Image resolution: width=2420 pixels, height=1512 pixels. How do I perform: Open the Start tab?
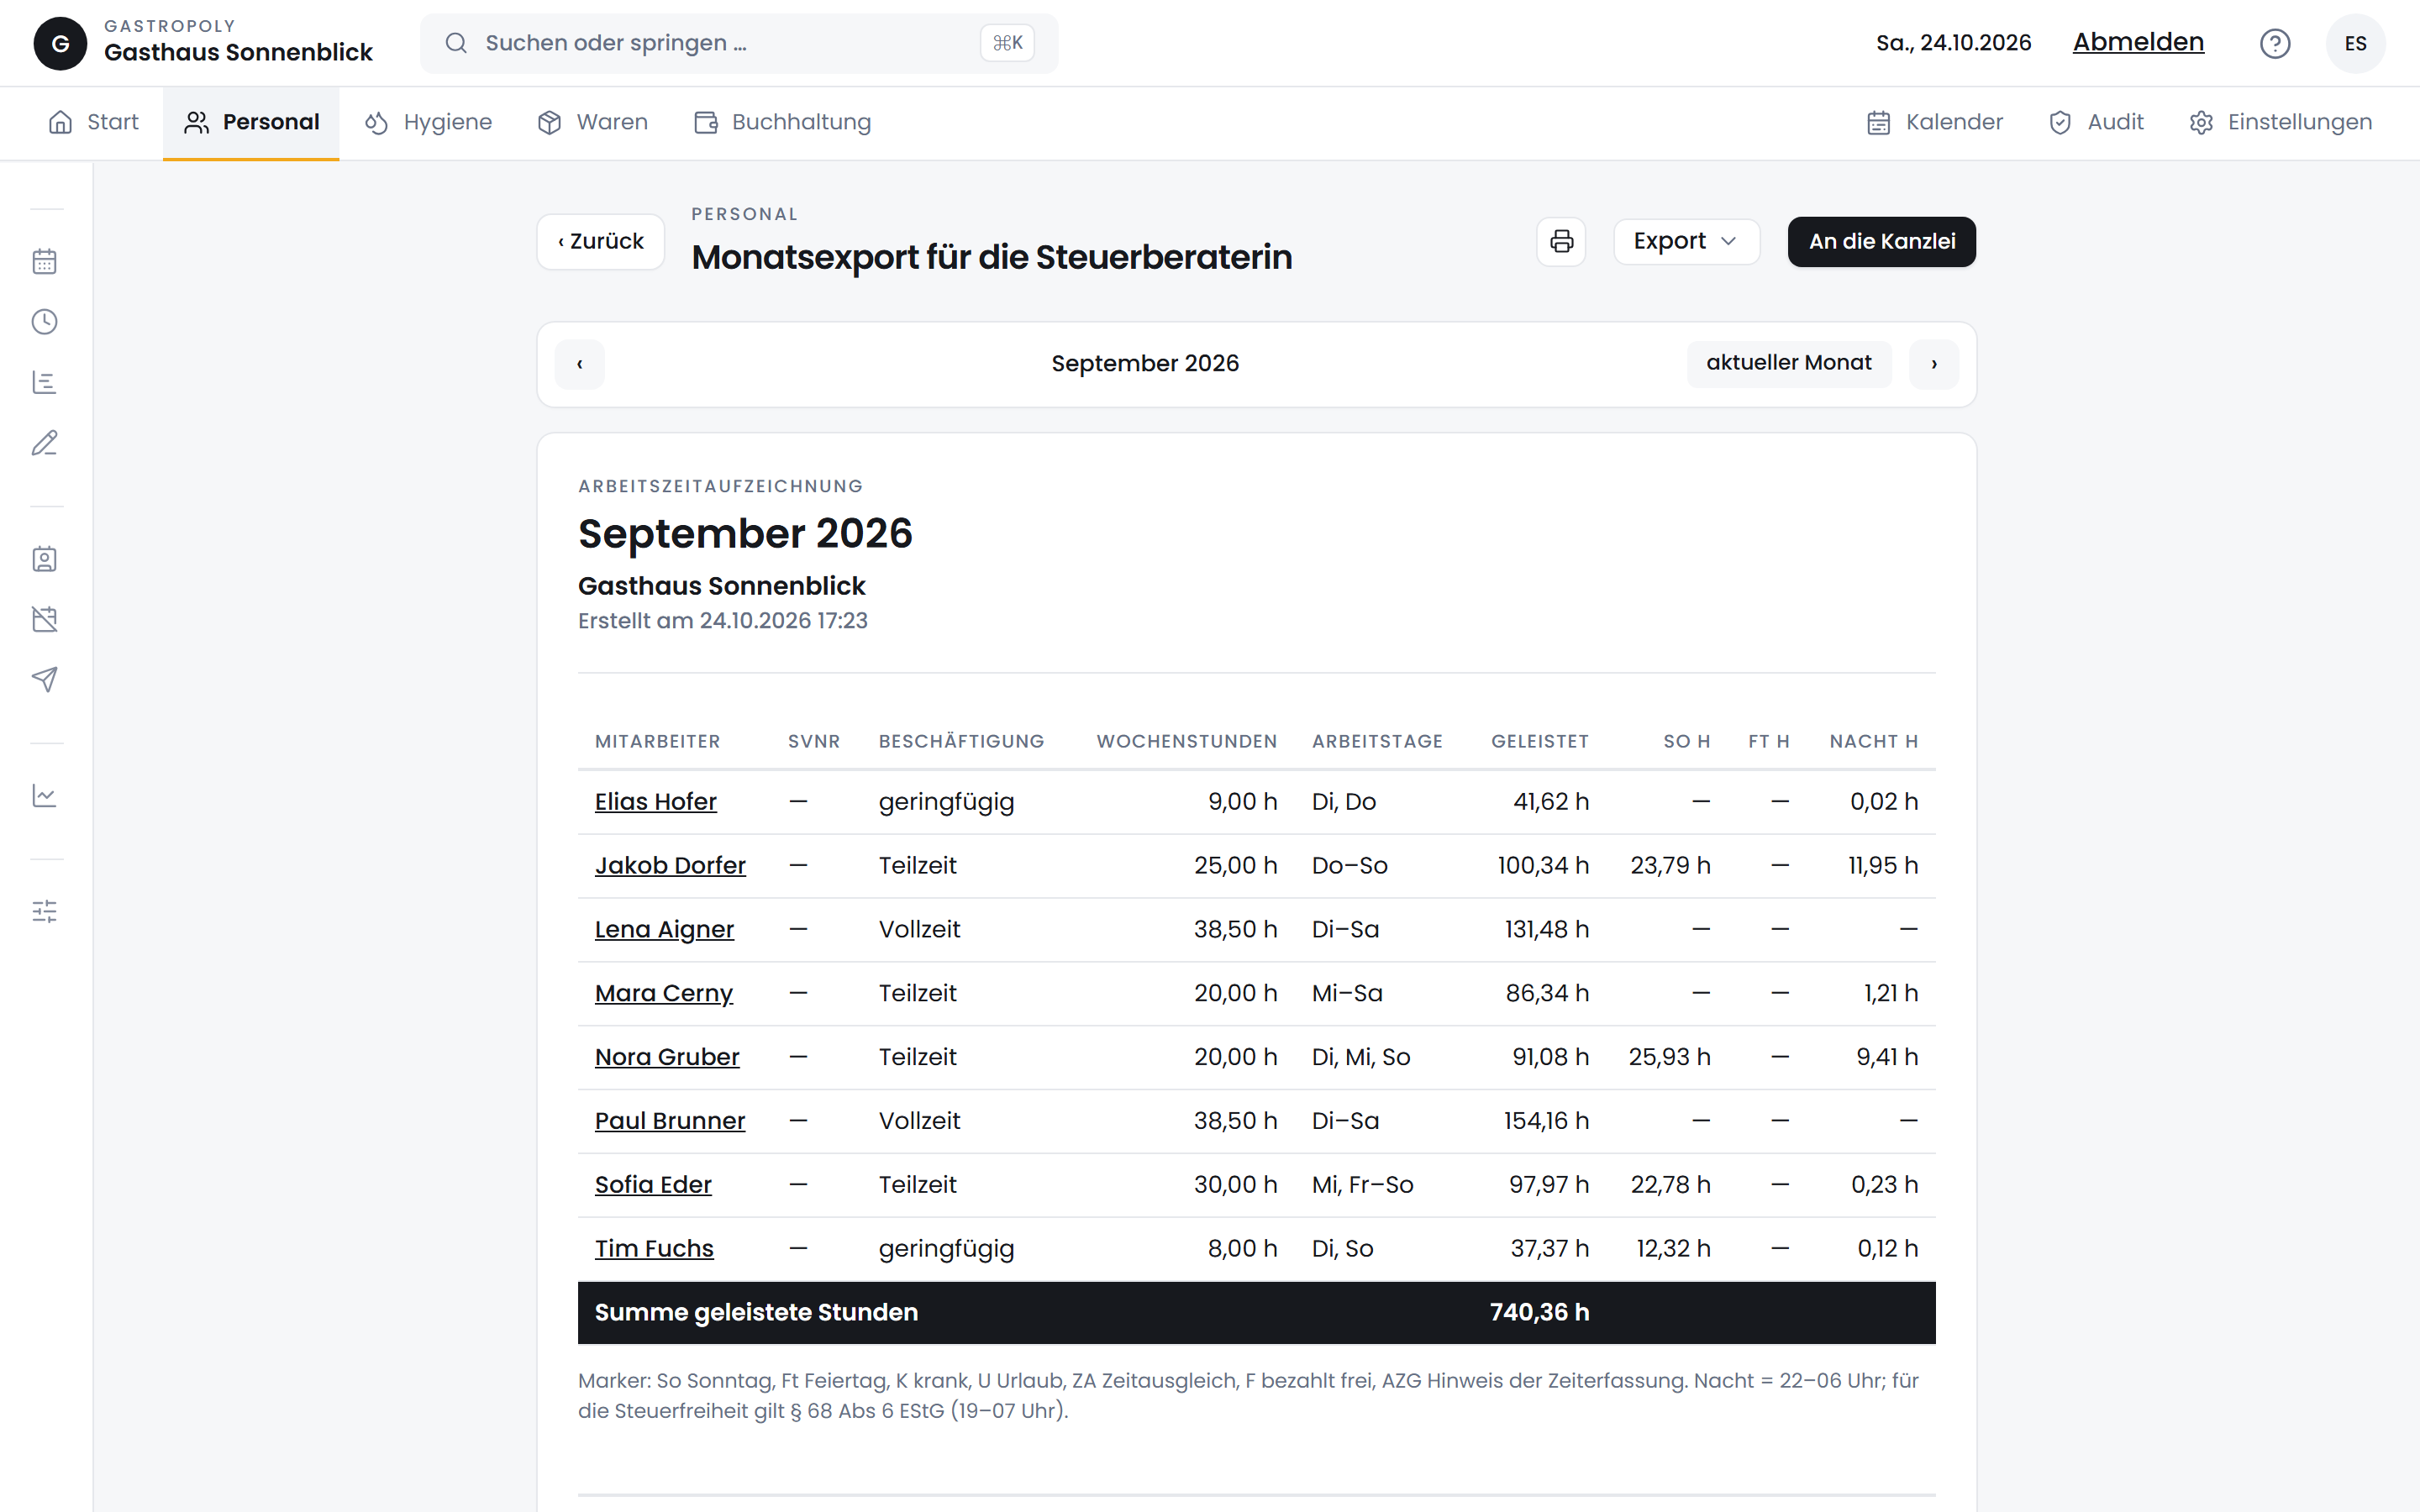[93, 122]
